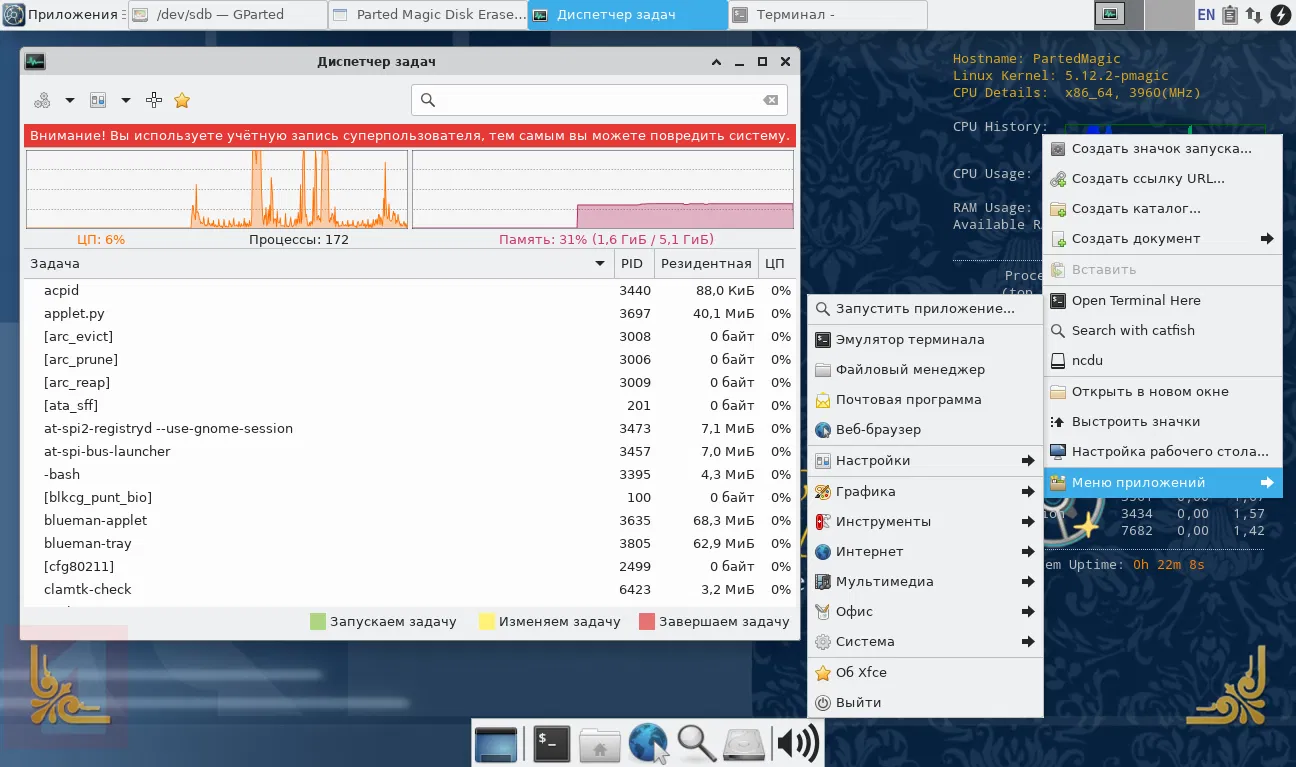Click the envelope icon next to Почтовая программа
The image size is (1296, 767).
823,400
